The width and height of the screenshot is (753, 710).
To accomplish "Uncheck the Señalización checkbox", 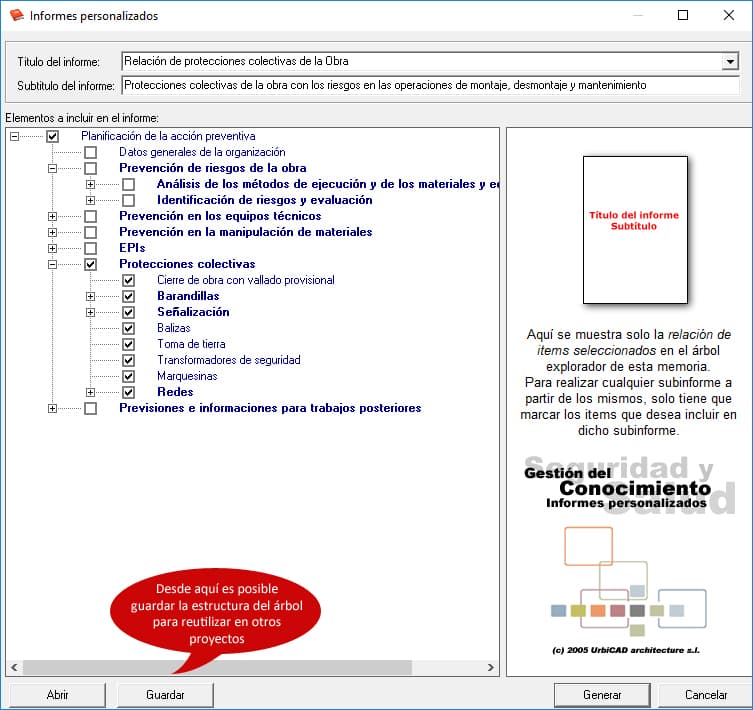I will tap(128, 312).
